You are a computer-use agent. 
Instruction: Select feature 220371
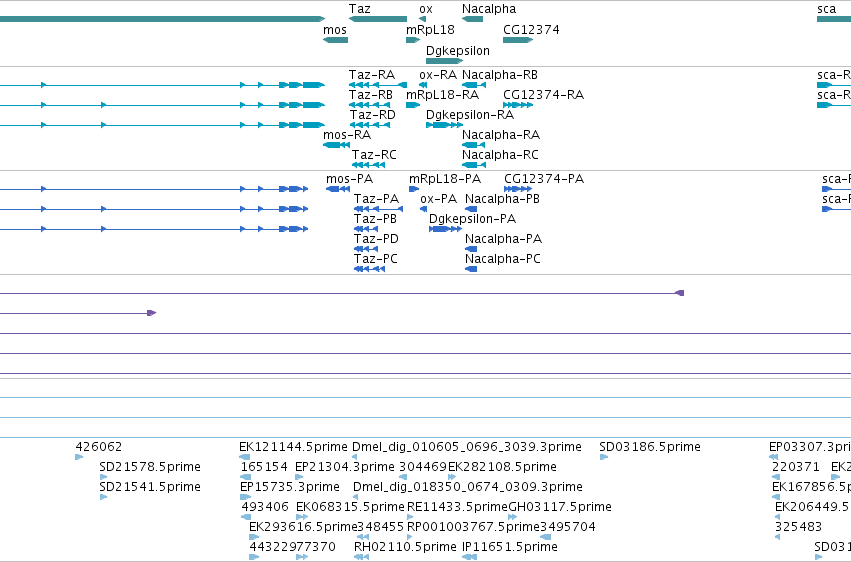796,467
